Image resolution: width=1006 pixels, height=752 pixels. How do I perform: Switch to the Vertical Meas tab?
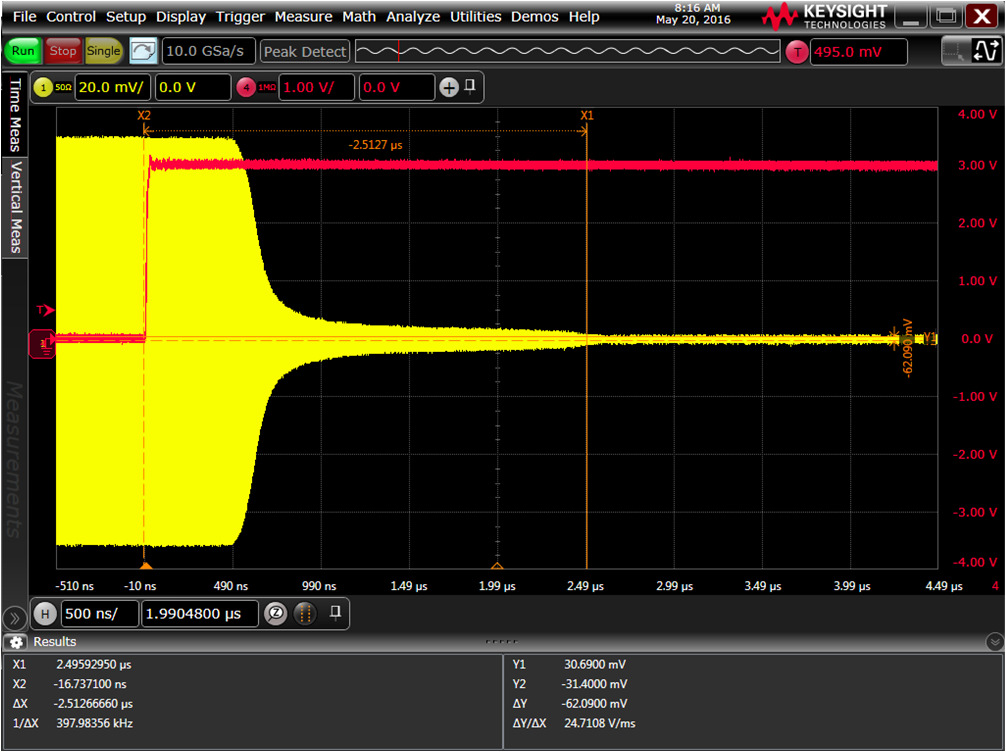[x=14, y=207]
